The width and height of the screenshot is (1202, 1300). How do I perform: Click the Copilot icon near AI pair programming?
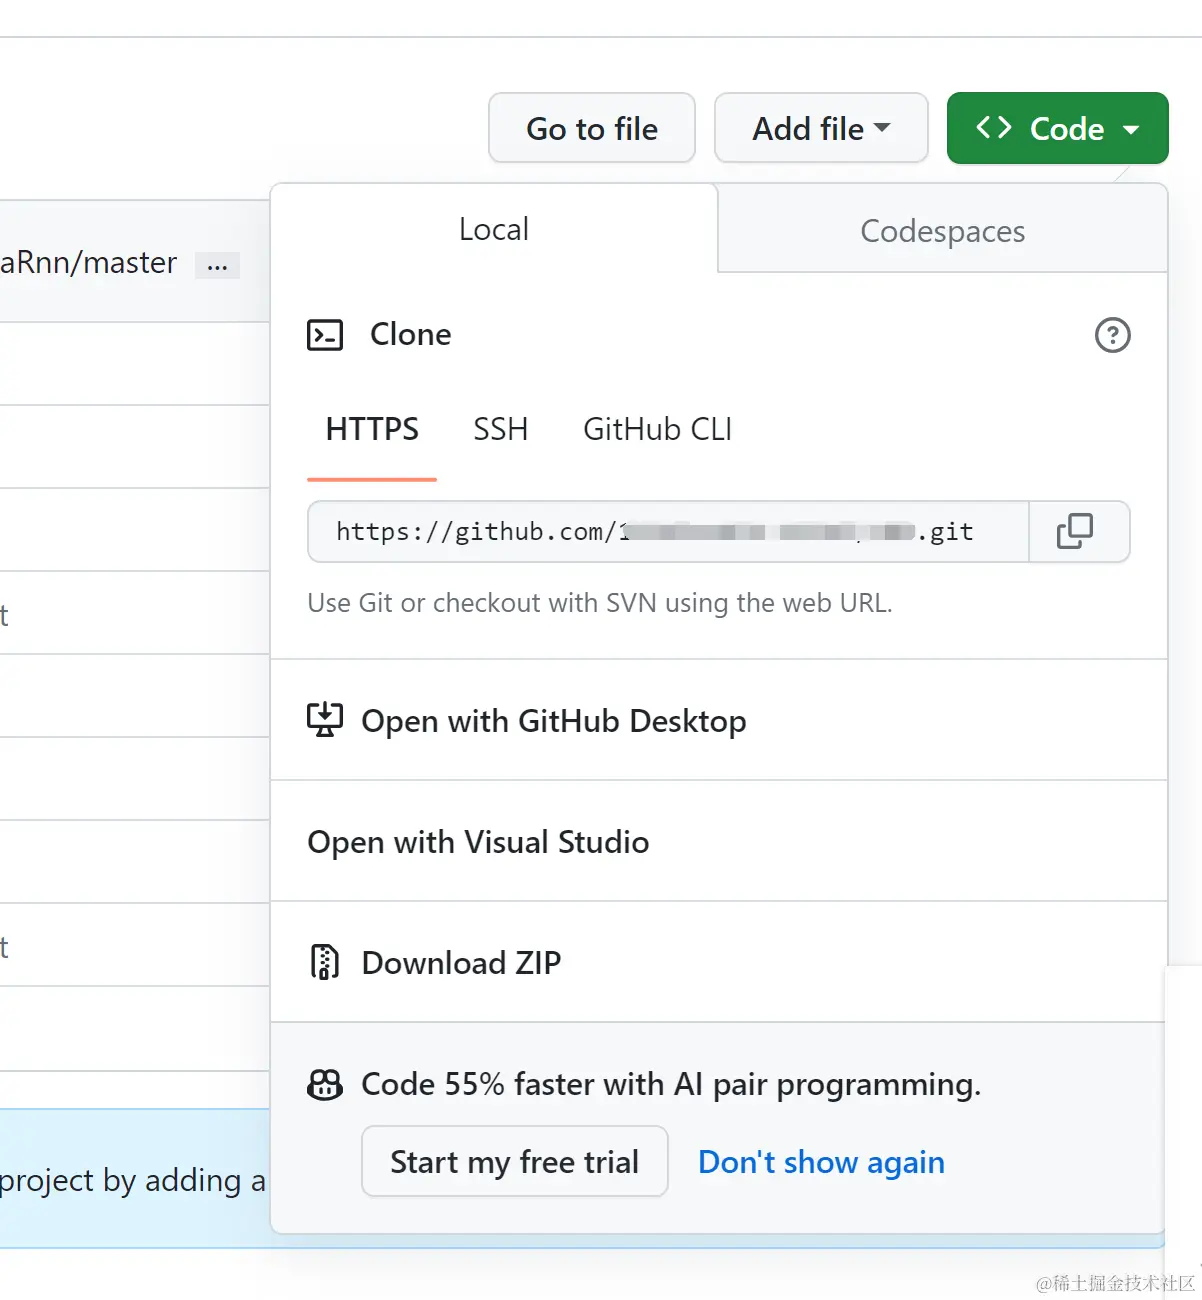point(325,1084)
